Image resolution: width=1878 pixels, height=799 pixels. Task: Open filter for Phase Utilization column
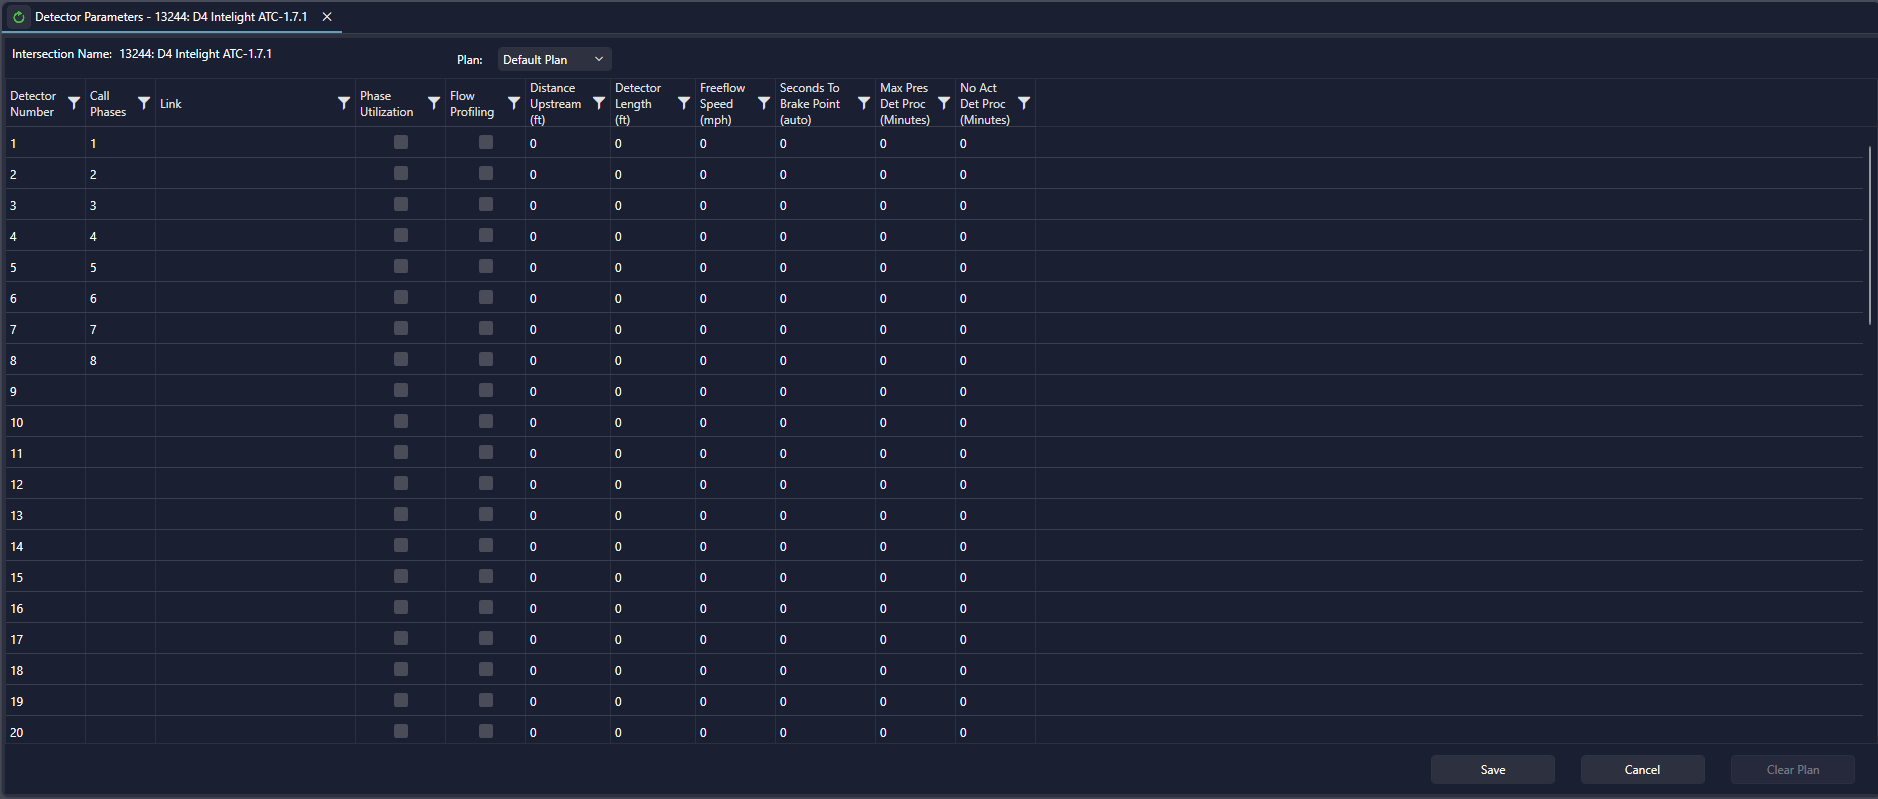(x=433, y=103)
